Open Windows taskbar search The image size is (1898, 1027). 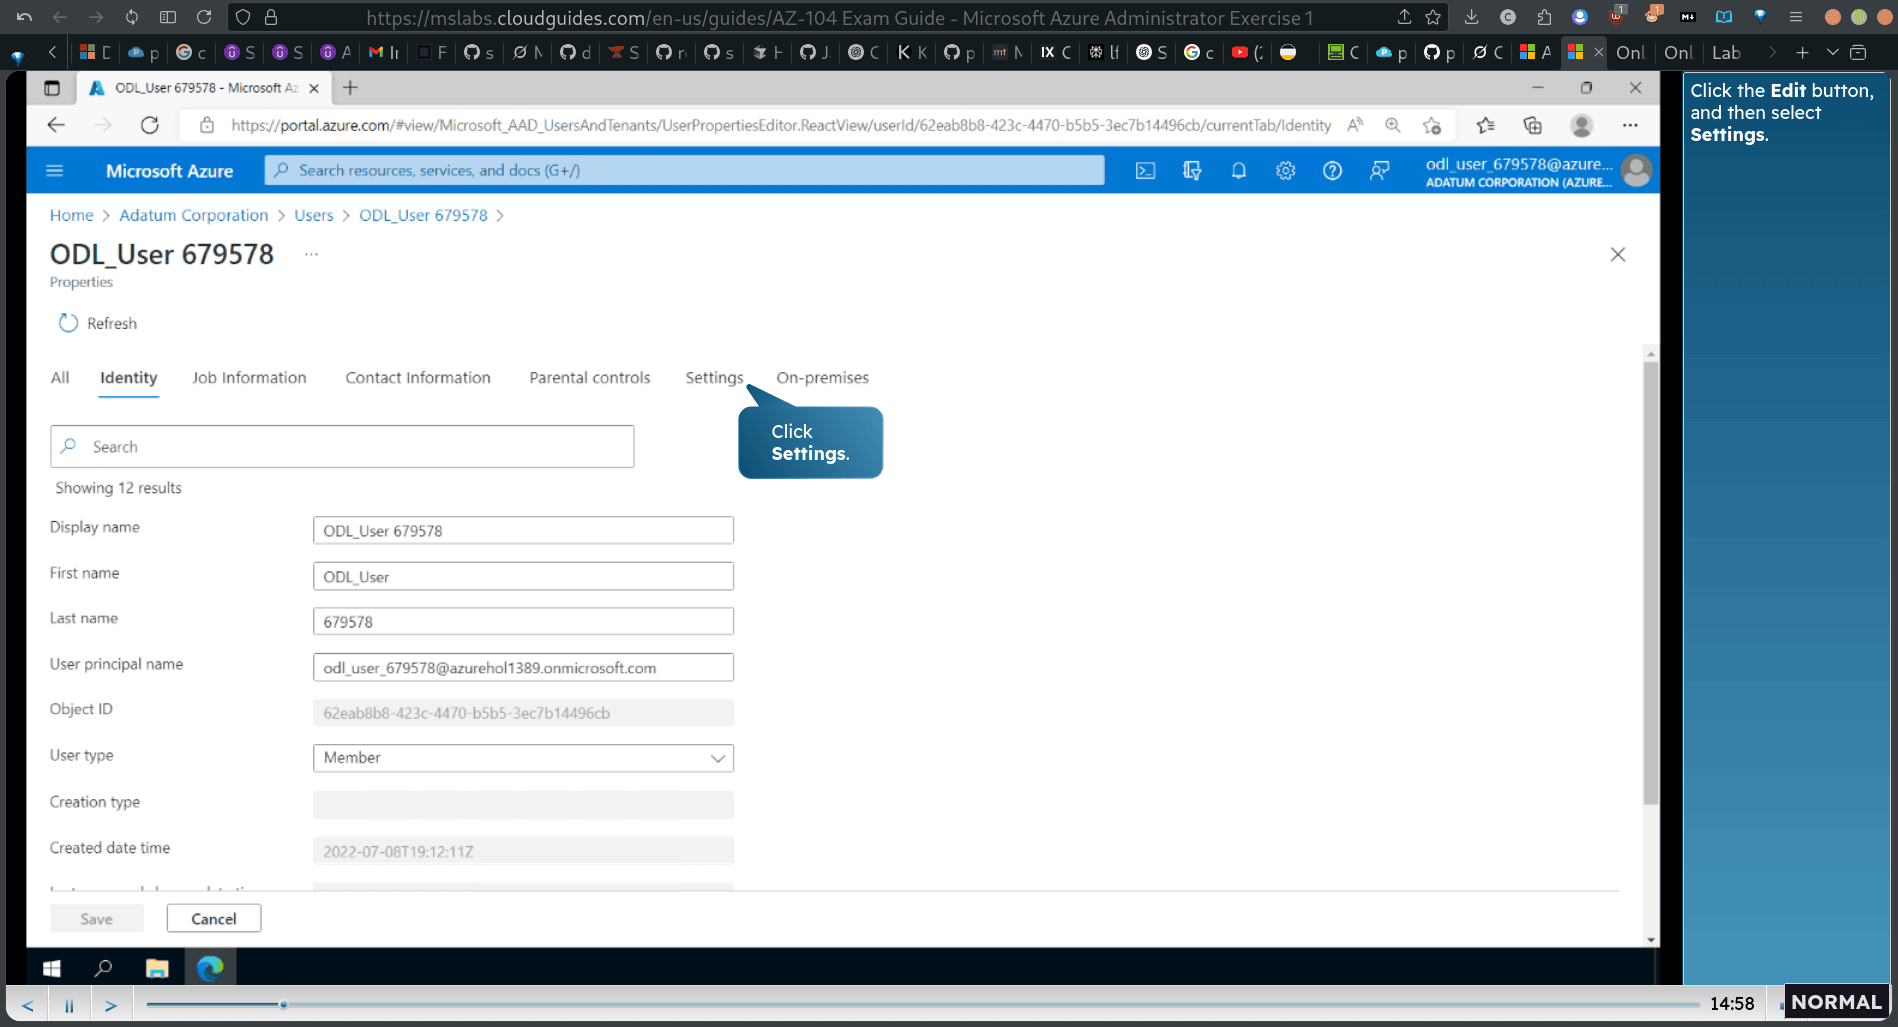click(103, 968)
